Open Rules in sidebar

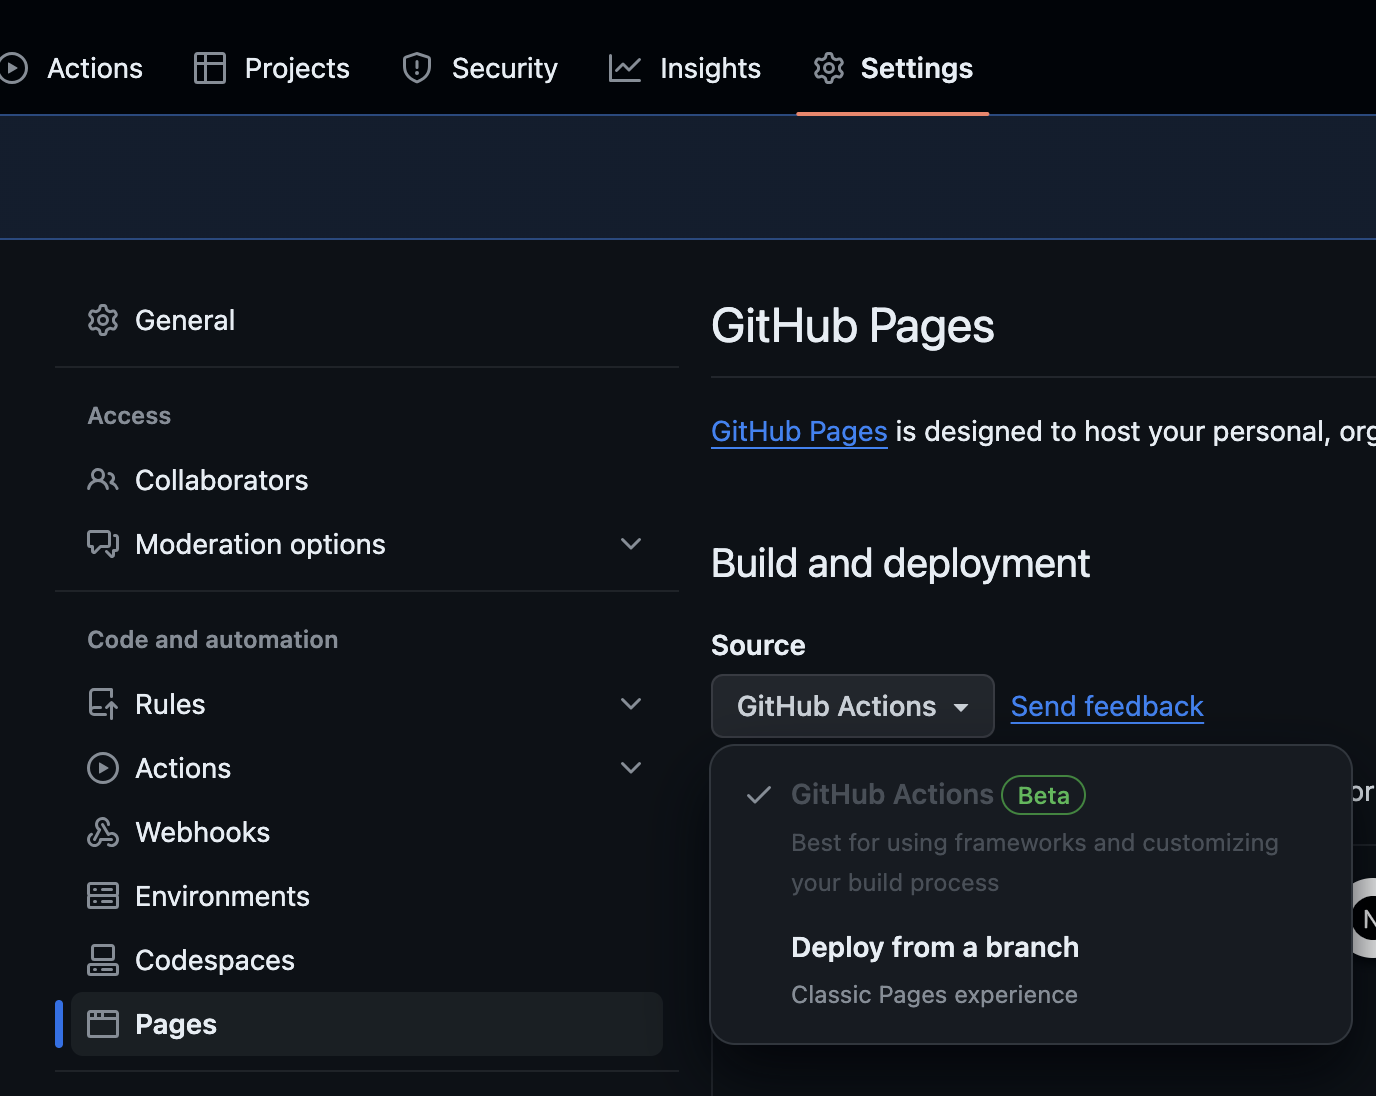point(367,704)
